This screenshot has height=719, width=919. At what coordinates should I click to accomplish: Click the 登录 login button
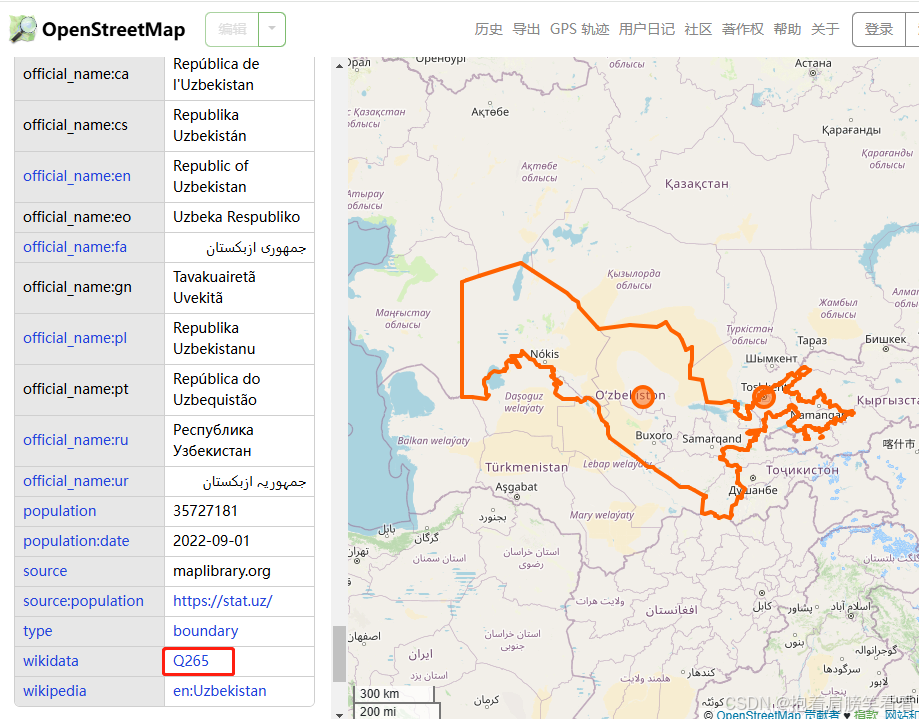pyautogui.click(x=879, y=29)
